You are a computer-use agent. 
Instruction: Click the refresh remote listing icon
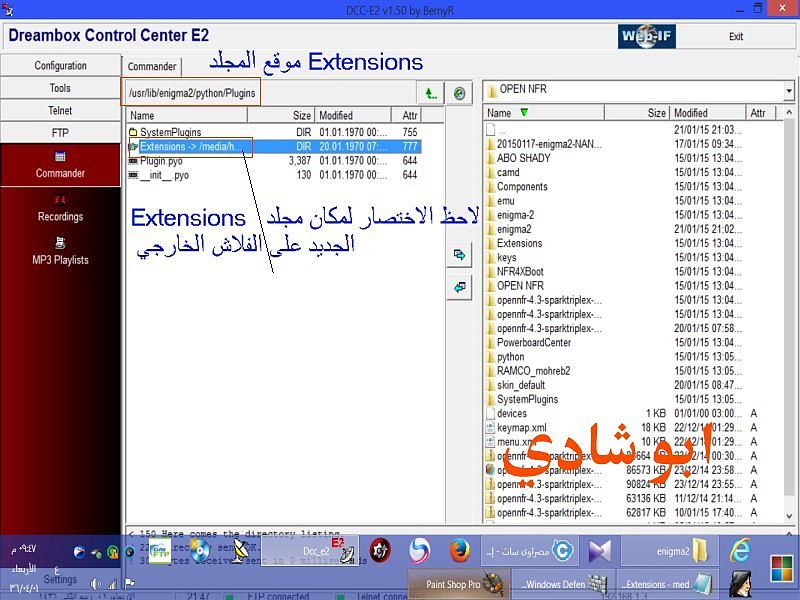tap(459, 93)
